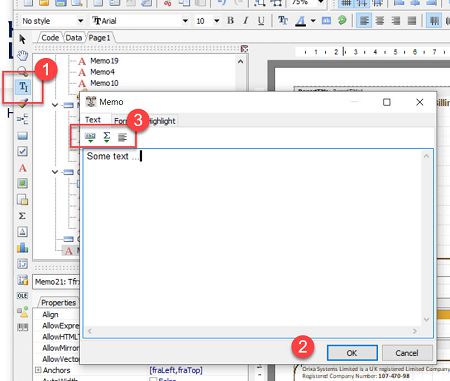
Task: Open the font color picker
Action: click(x=301, y=21)
